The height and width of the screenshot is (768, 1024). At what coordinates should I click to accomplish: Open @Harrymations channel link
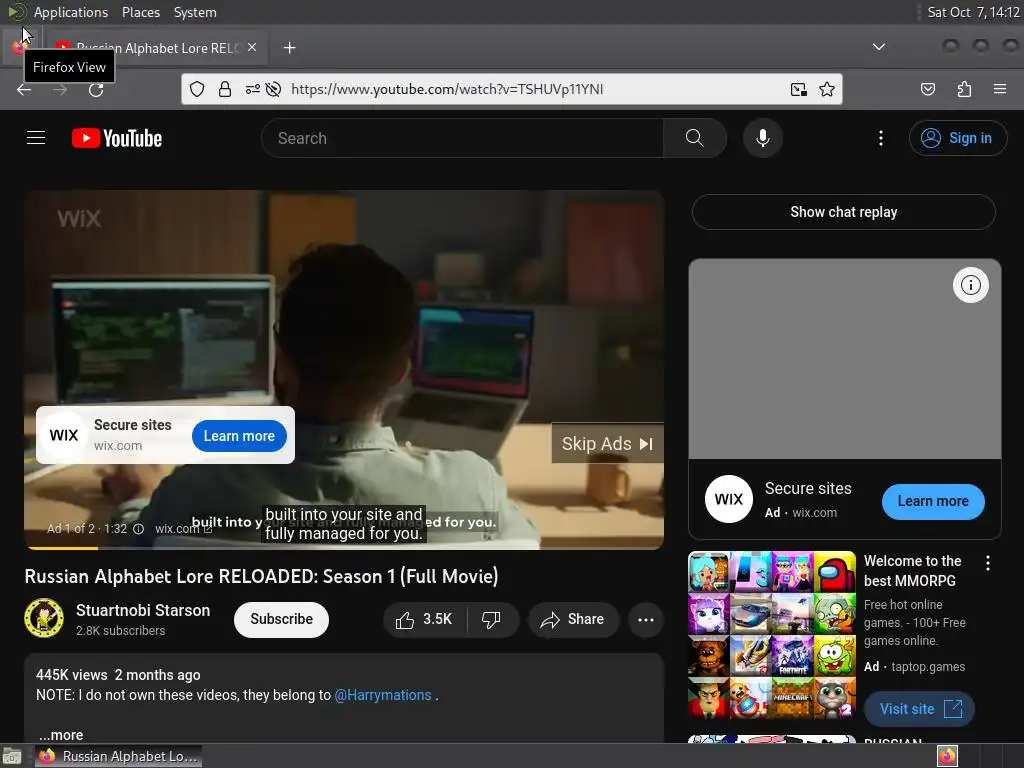click(383, 695)
